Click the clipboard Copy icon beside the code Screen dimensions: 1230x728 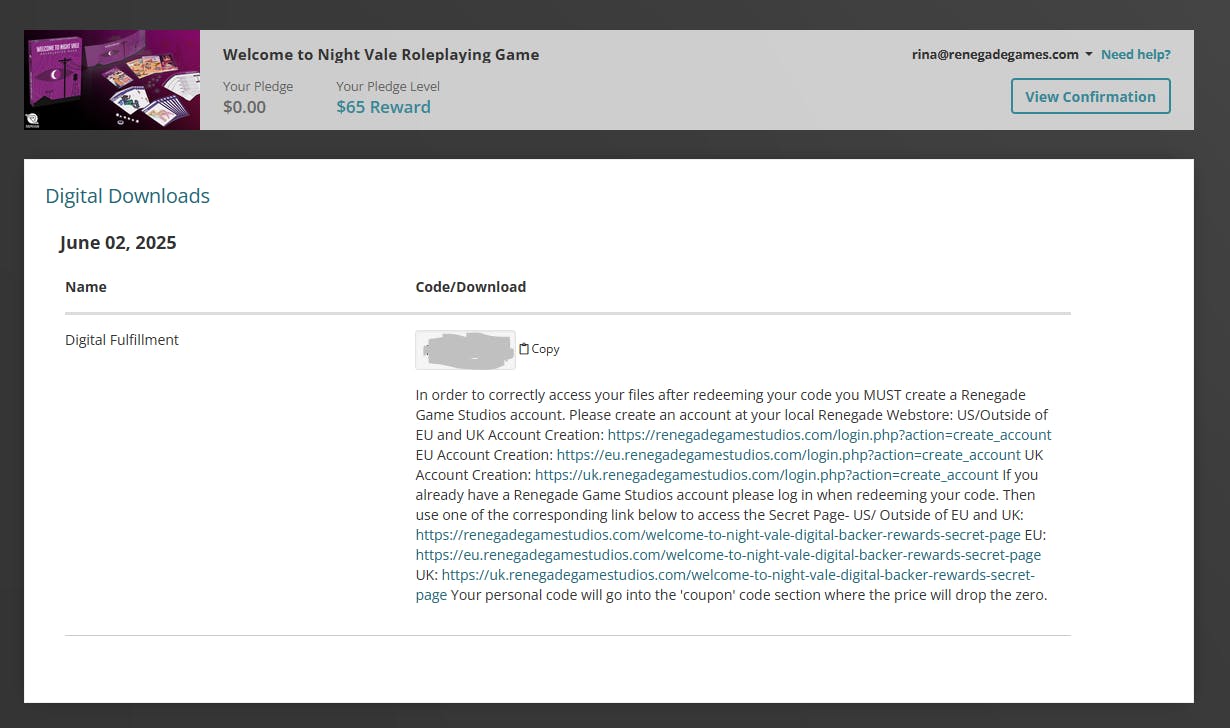(524, 349)
